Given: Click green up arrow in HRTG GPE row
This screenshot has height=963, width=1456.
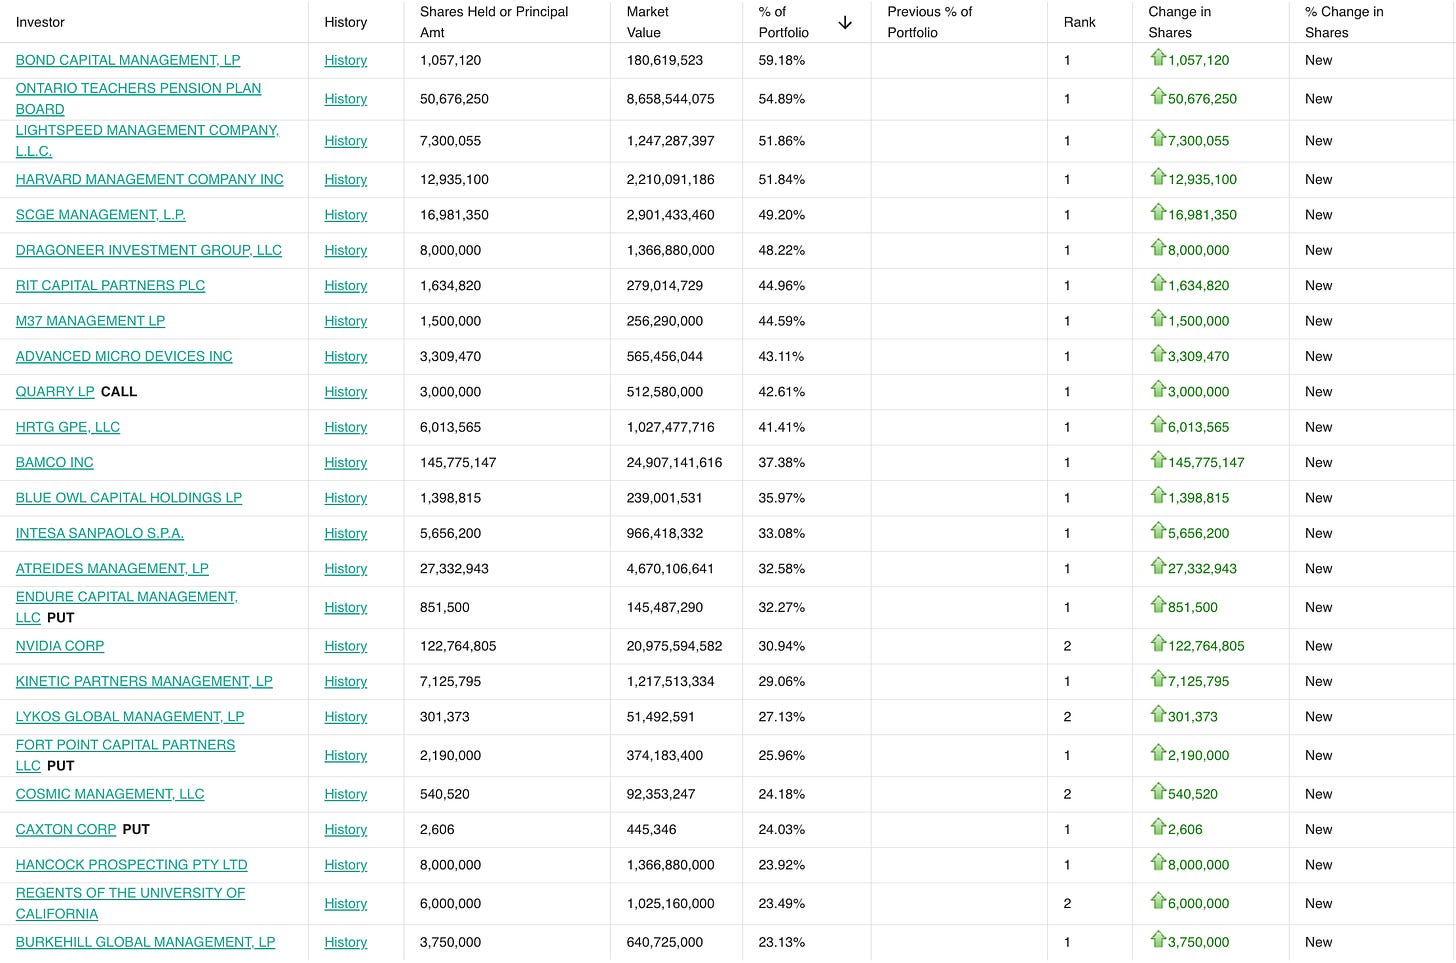Looking at the screenshot, I should pyautogui.click(x=1158, y=425).
